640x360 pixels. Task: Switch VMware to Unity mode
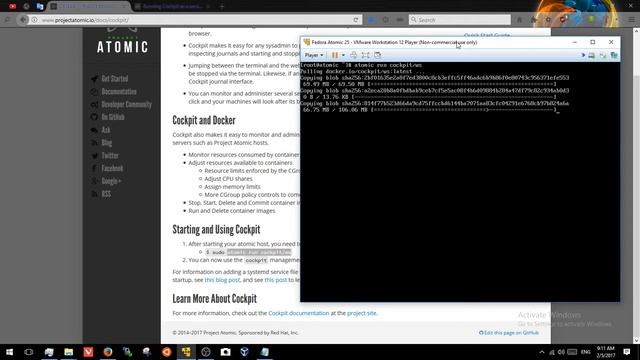[x=378, y=55]
